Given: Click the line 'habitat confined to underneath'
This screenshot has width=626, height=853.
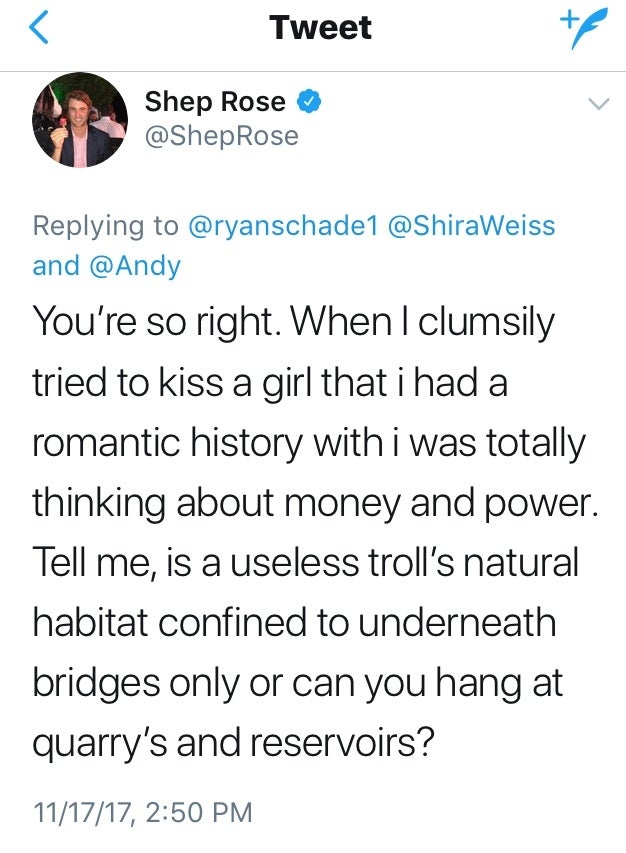Looking at the screenshot, I should 294,622.
